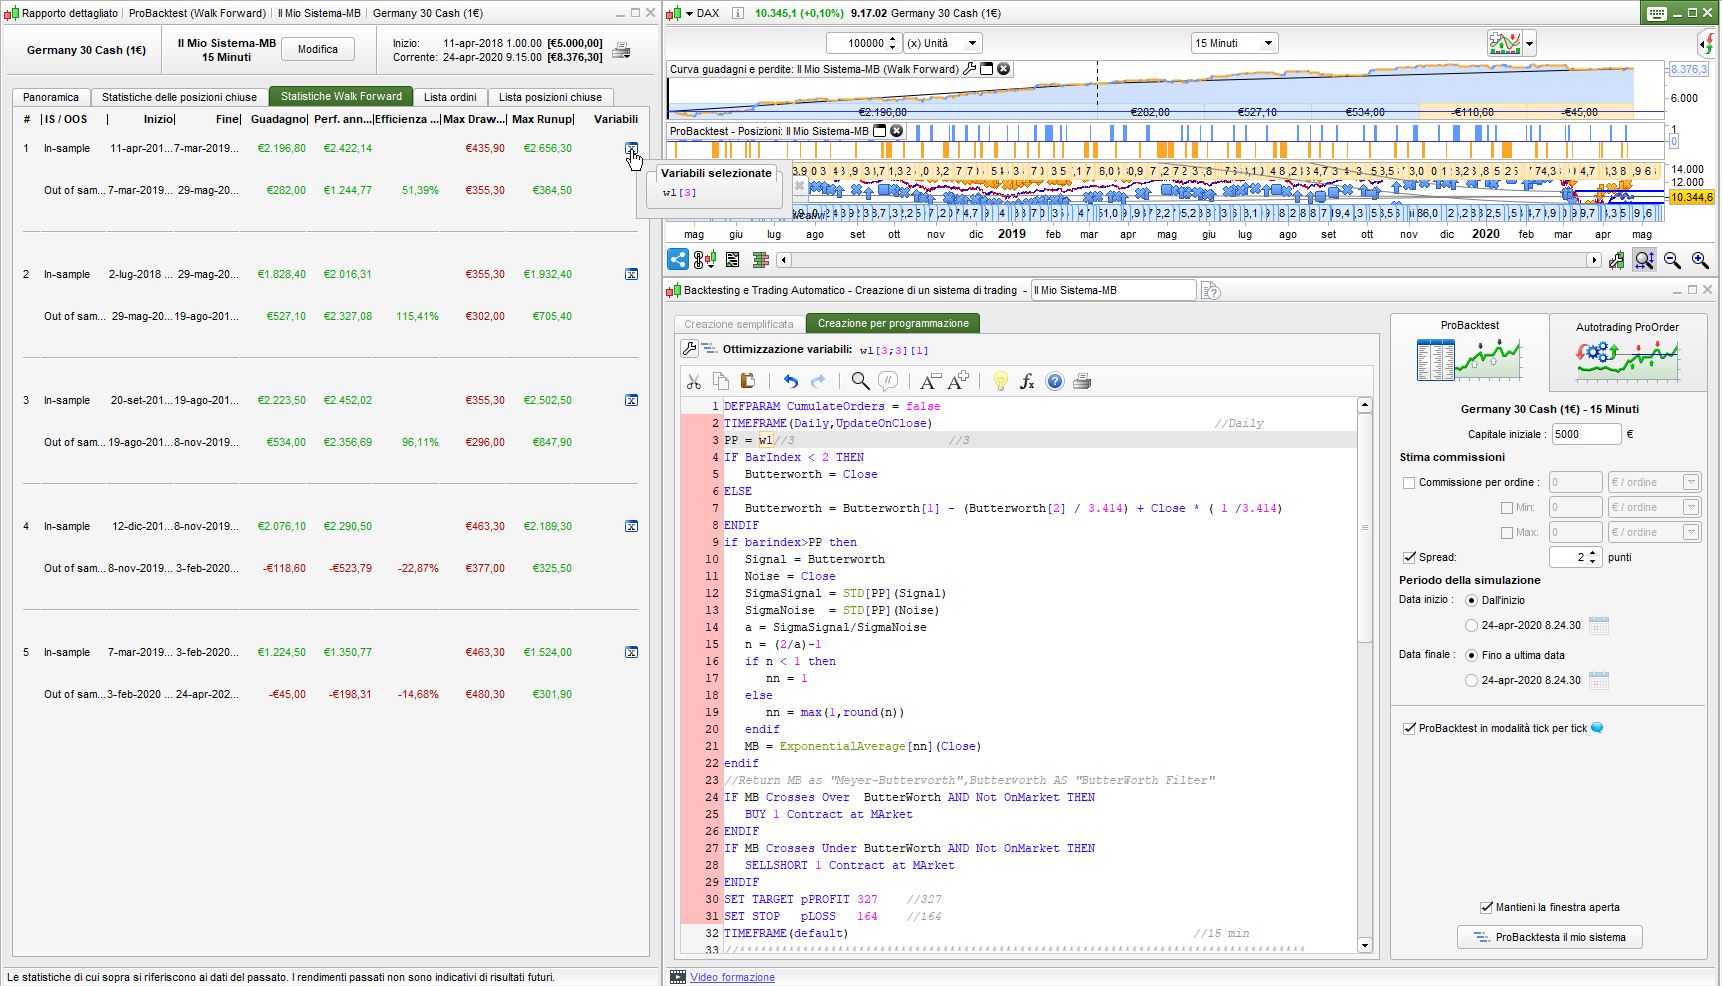Switch to the Lista ordini tab
1722x986 pixels.
coord(450,97)
